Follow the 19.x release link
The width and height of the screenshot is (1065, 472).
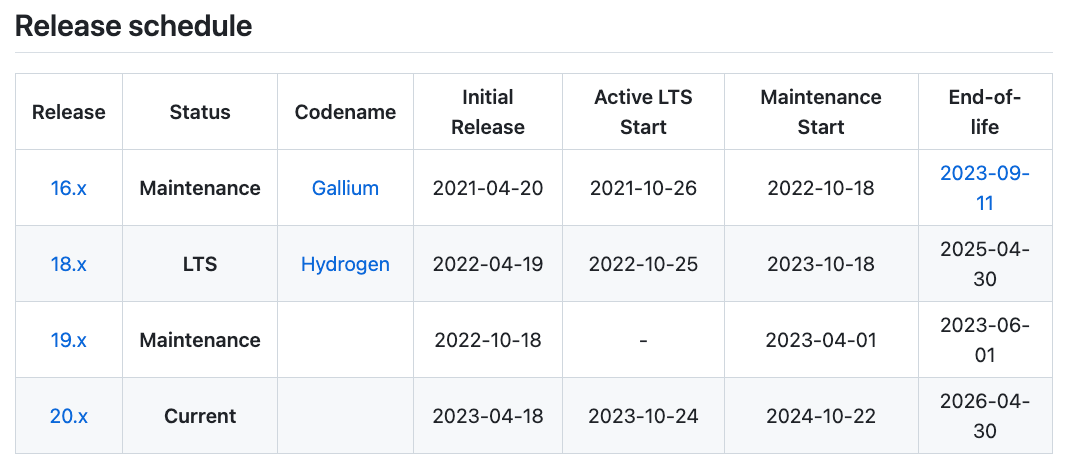coord(68,340)
